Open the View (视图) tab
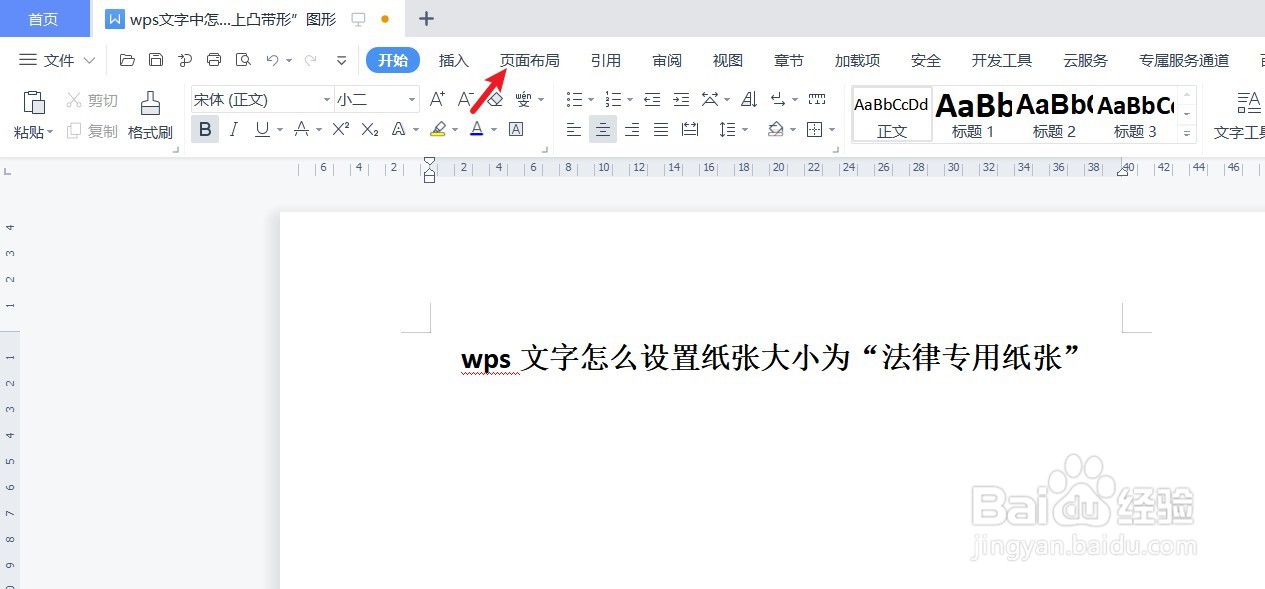This screenshot has width=1265, height=589. pyautogui.click(x=728, y=60)
